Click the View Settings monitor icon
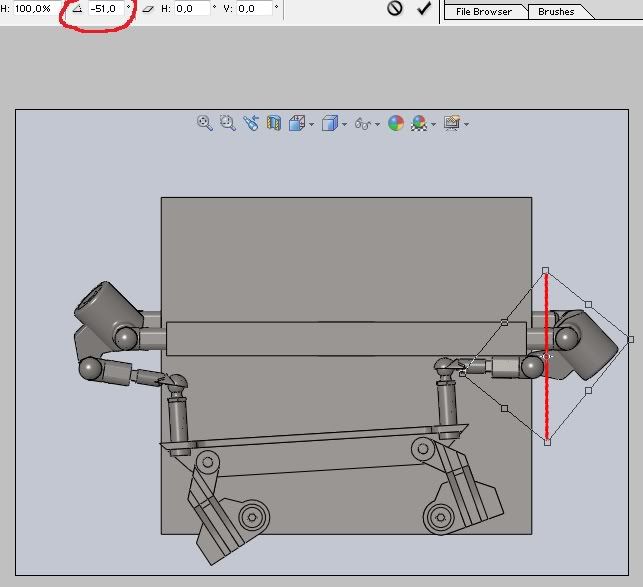 452,123
